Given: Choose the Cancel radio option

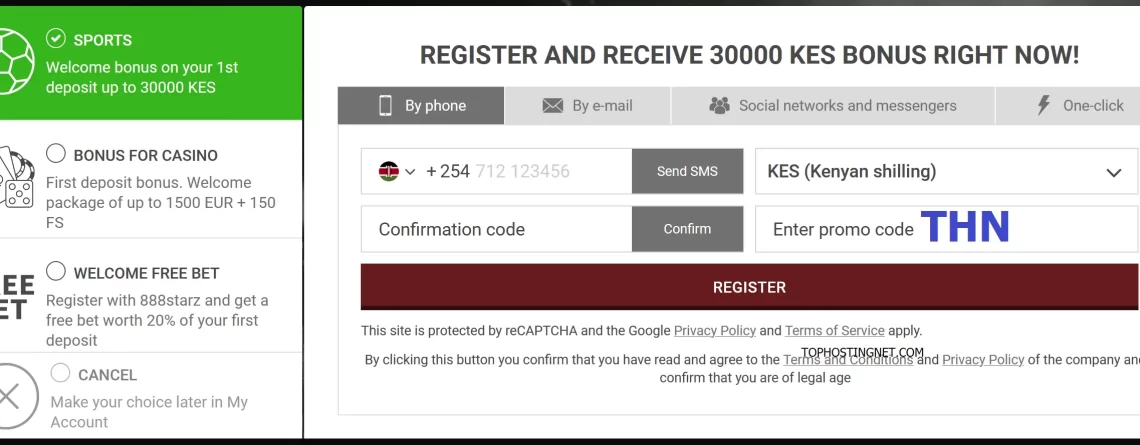Looking at the screenshot, I should point(60,373).
